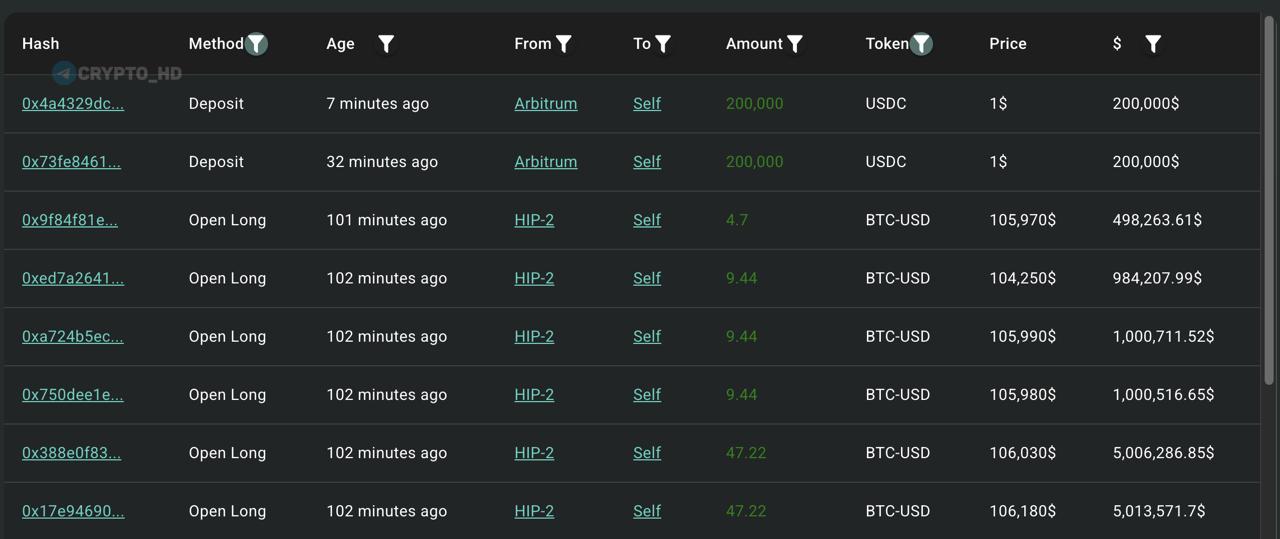Open transaction hash 0x4a4329dc...

(x=73, y=103)
